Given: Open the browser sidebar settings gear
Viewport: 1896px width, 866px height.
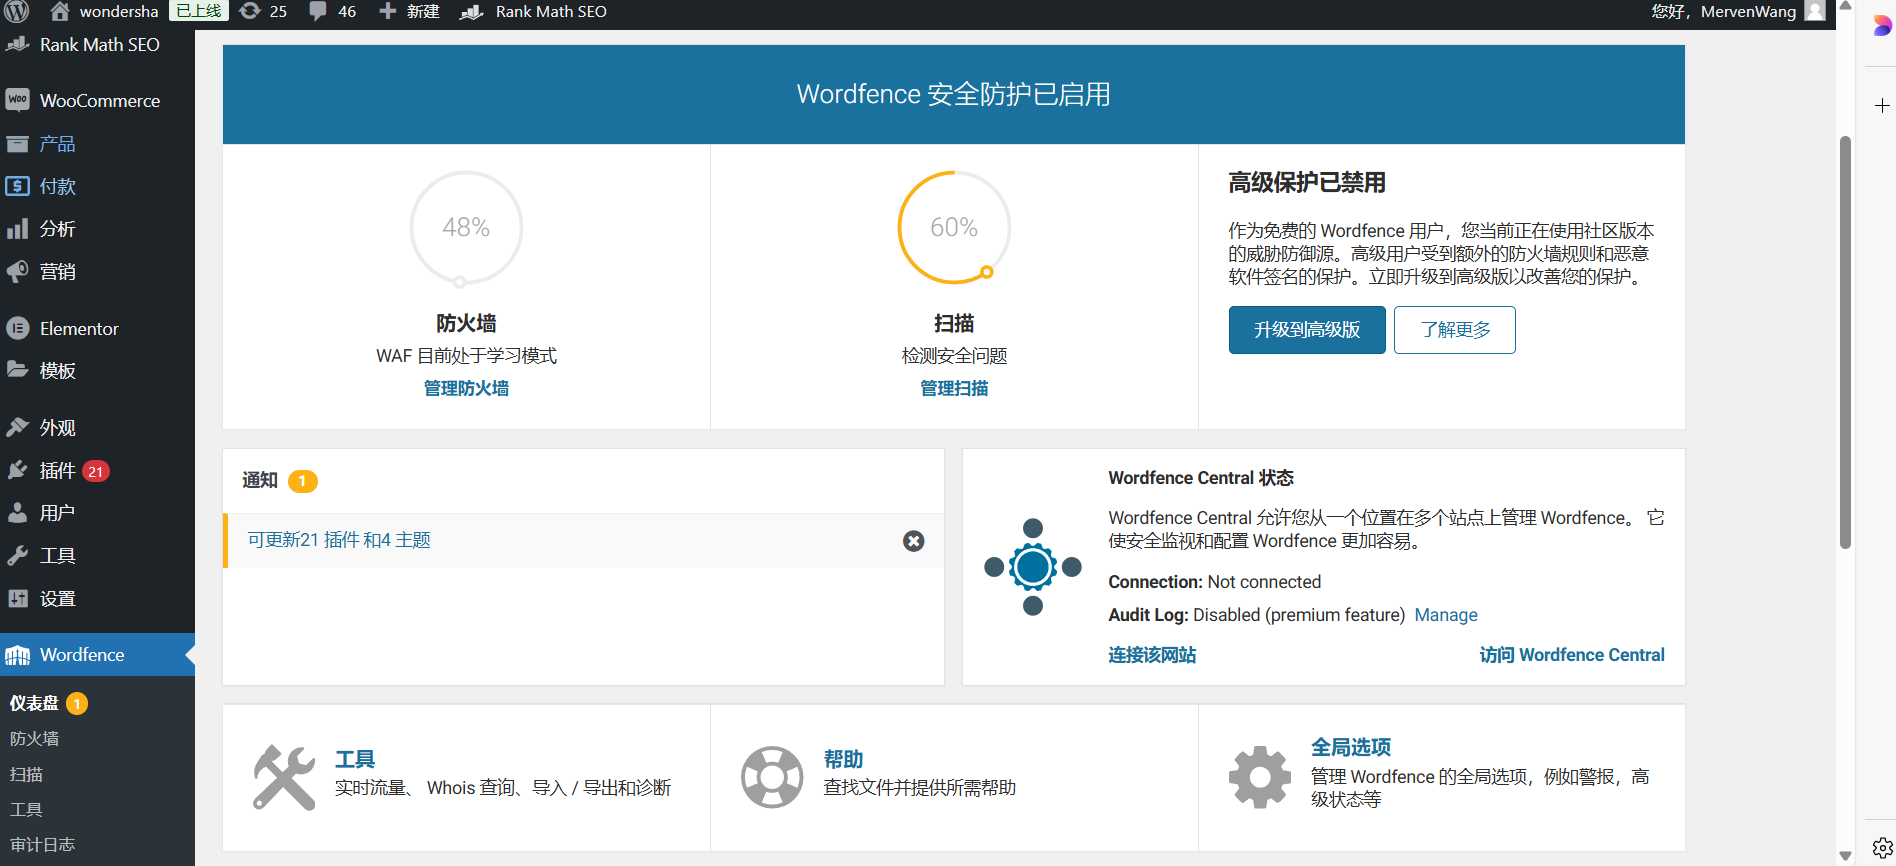Looking at the screenshot, I should pyautogui.click(x=1882, y=847).
